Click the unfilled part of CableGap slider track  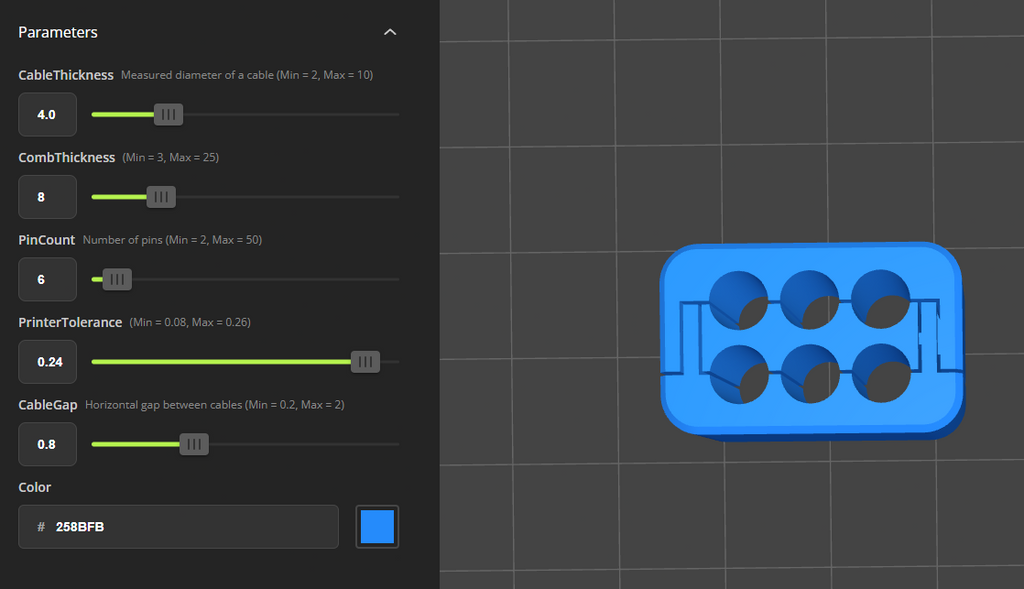click(x=304, y=444)
